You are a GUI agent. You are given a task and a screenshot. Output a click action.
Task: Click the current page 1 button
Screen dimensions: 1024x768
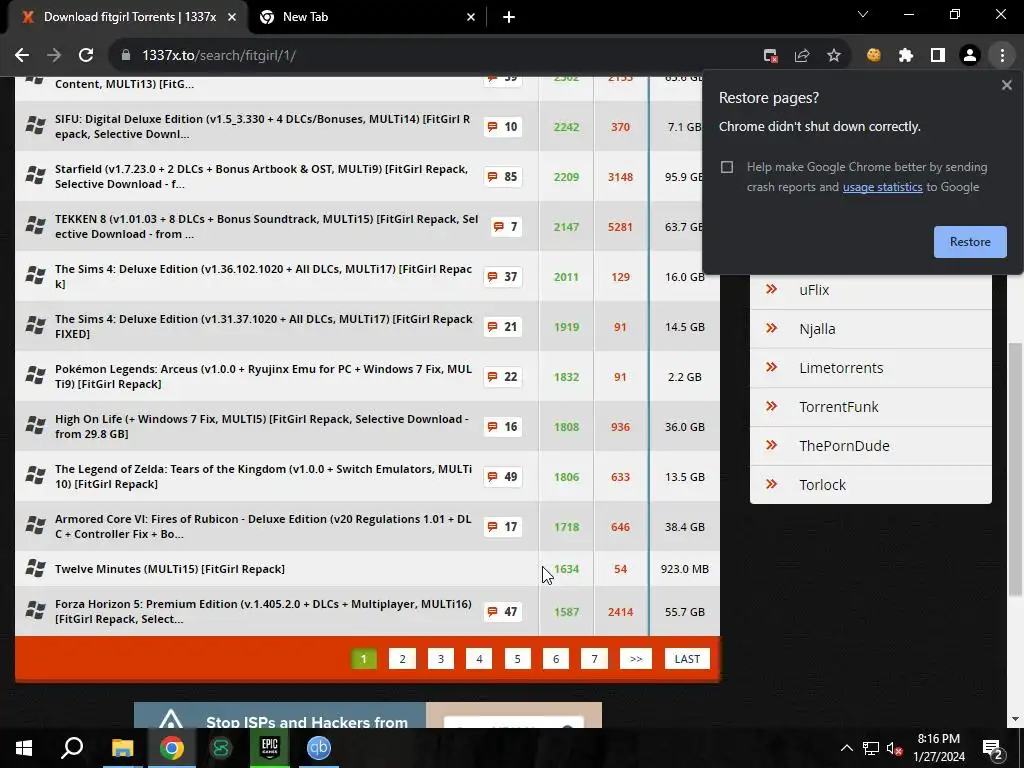(x=364, y=659)
